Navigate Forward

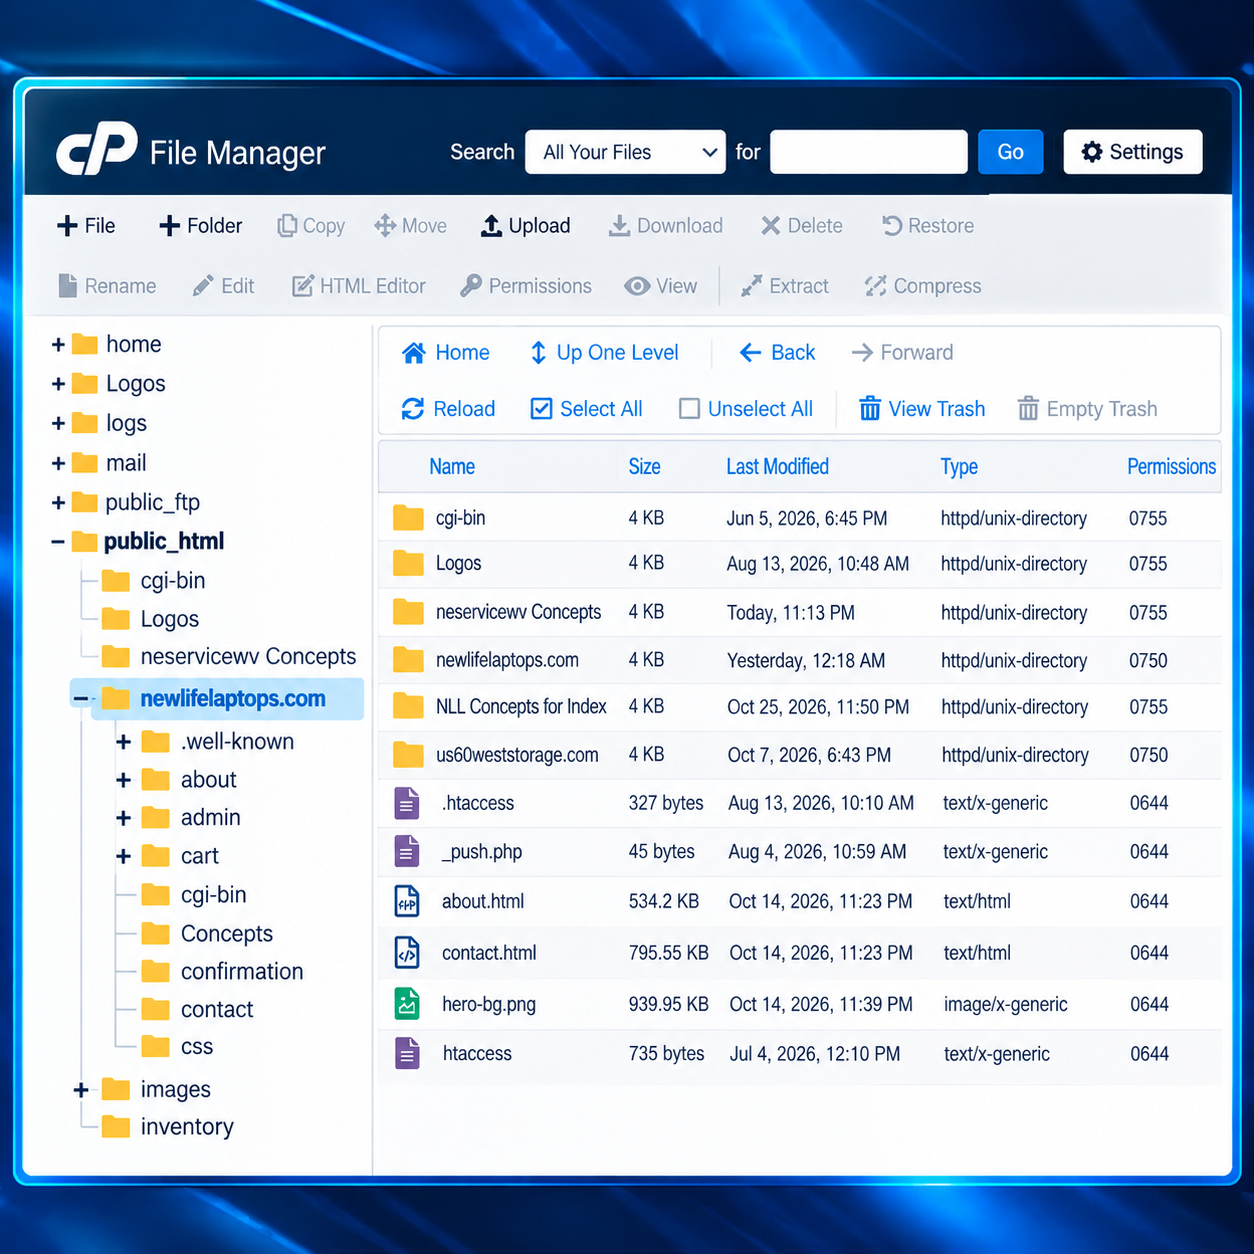coord(902,353)
